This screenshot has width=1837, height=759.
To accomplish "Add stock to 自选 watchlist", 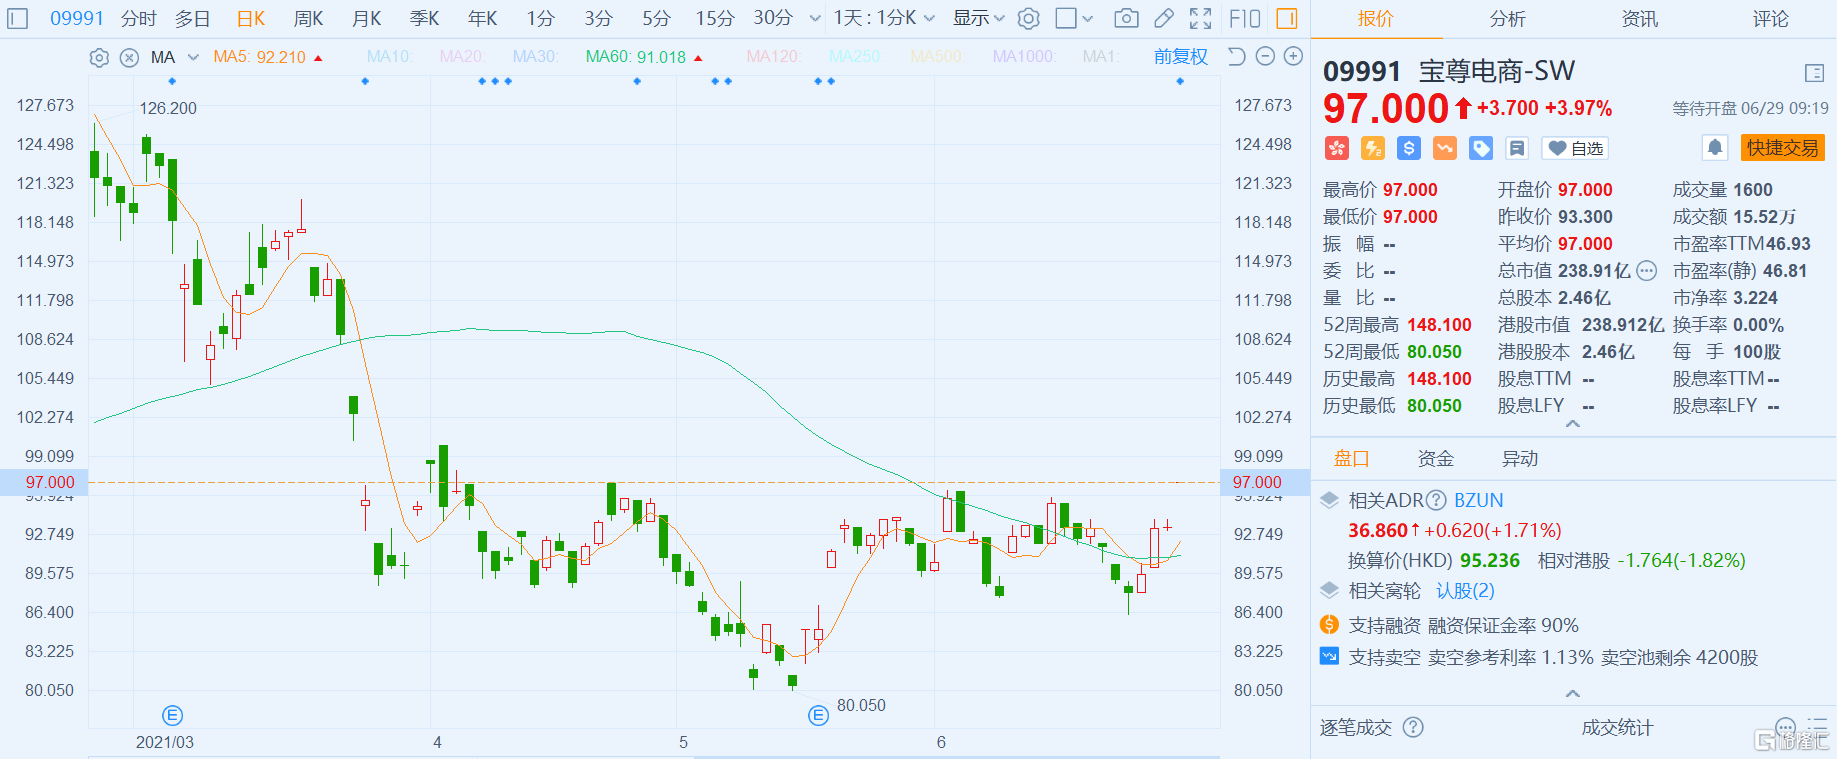I will pos(1575,148).
